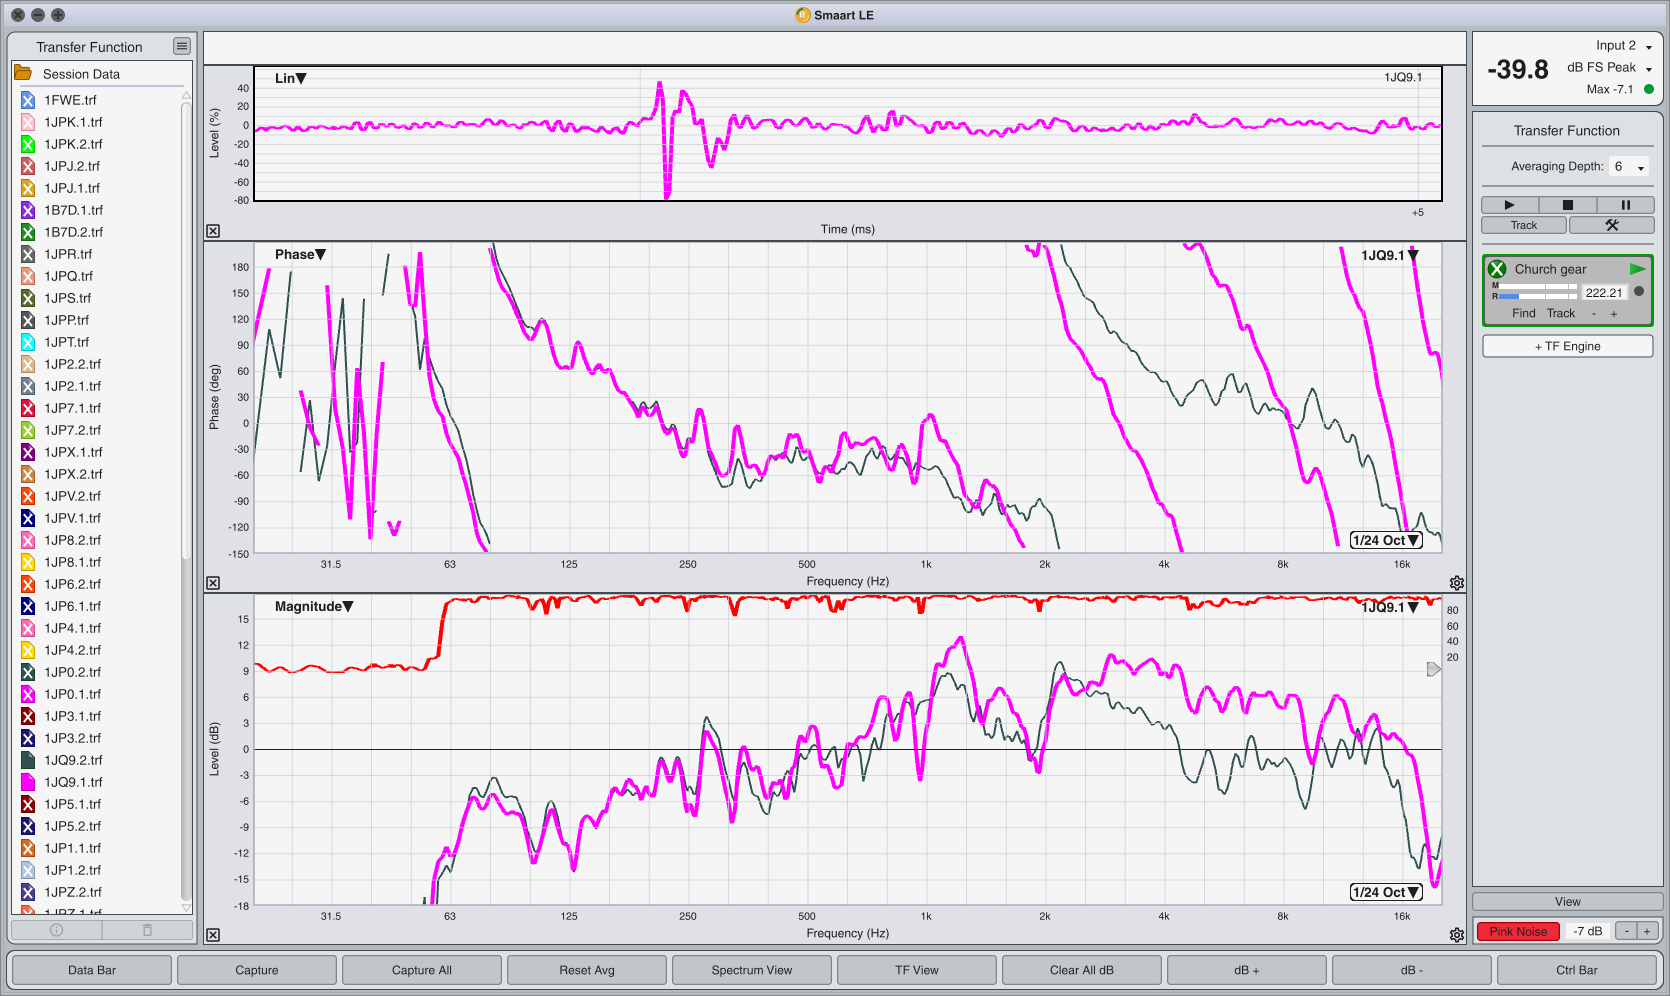The height and width of the screenshot is (996, 1670).
Task: Click the dark trace icon for 1JQ9.2.trf
Action: 28,760
